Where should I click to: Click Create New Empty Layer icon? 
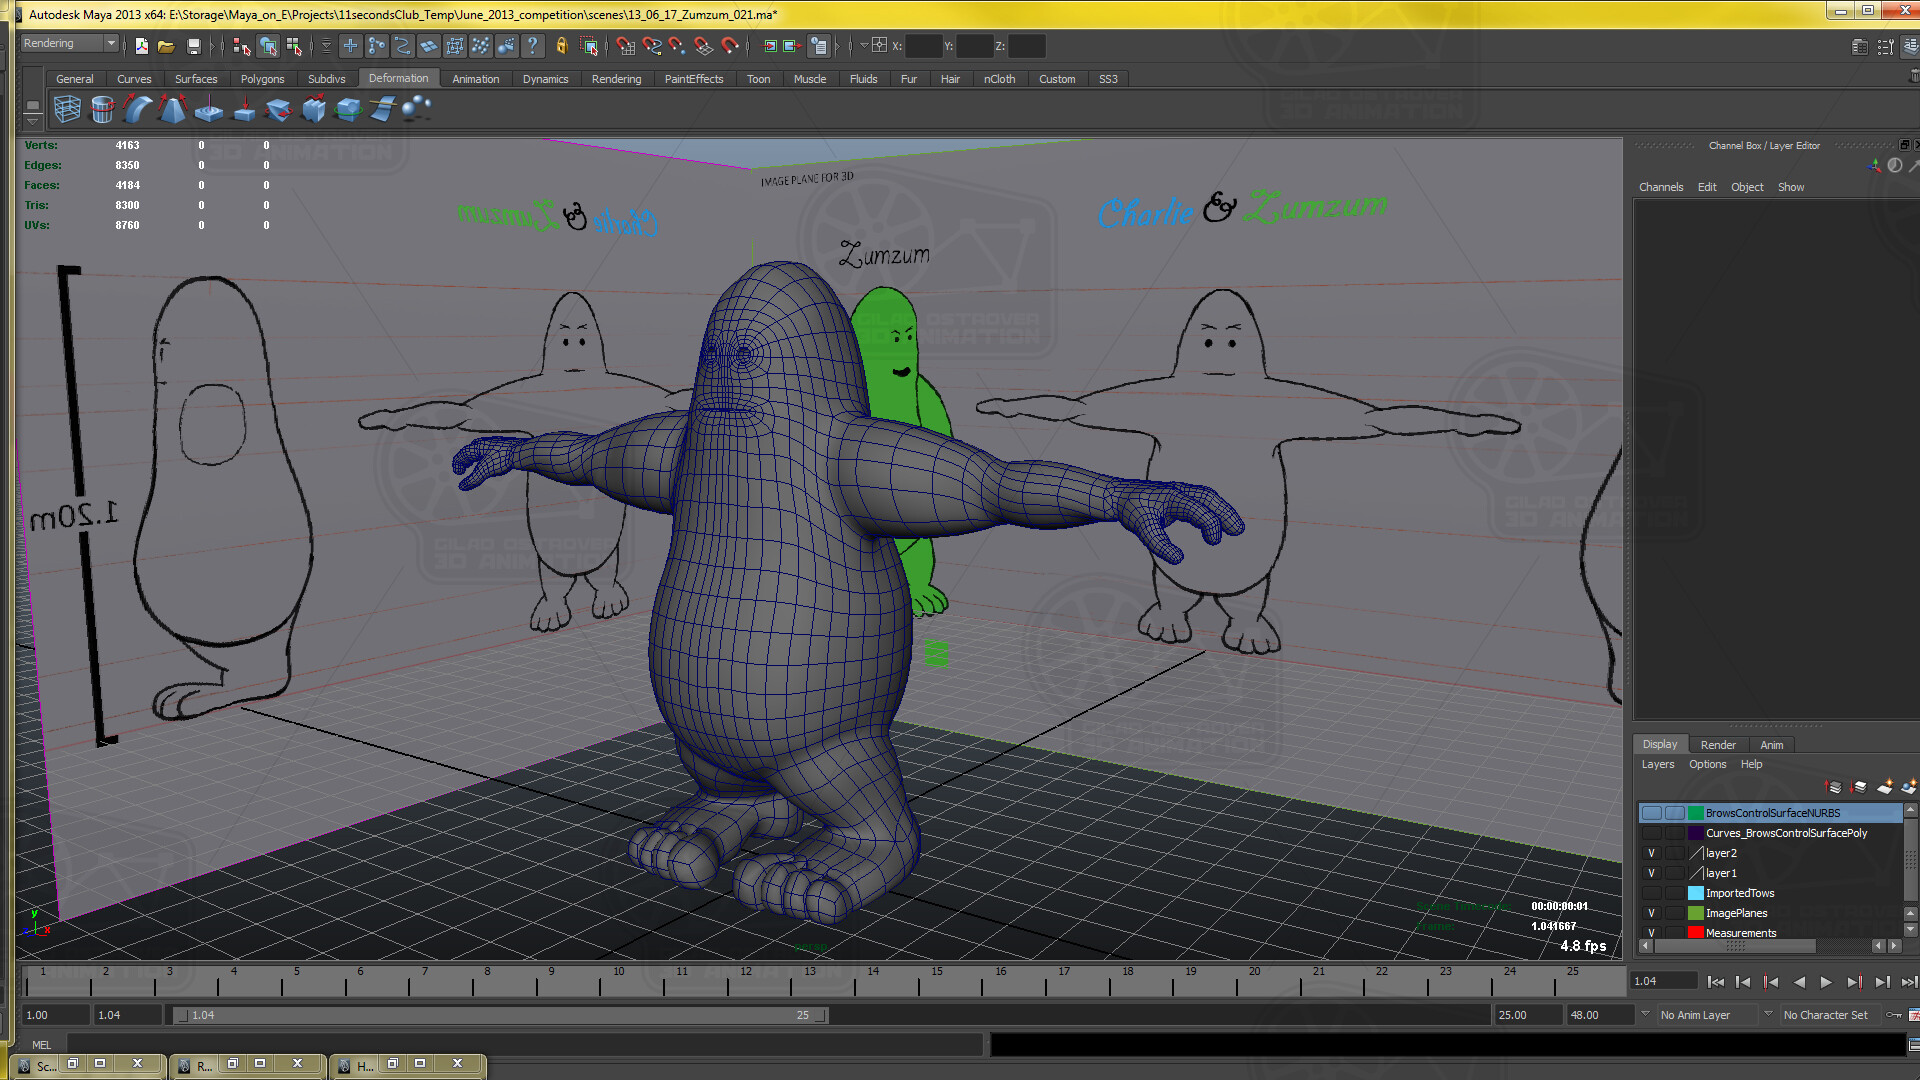1884,787
